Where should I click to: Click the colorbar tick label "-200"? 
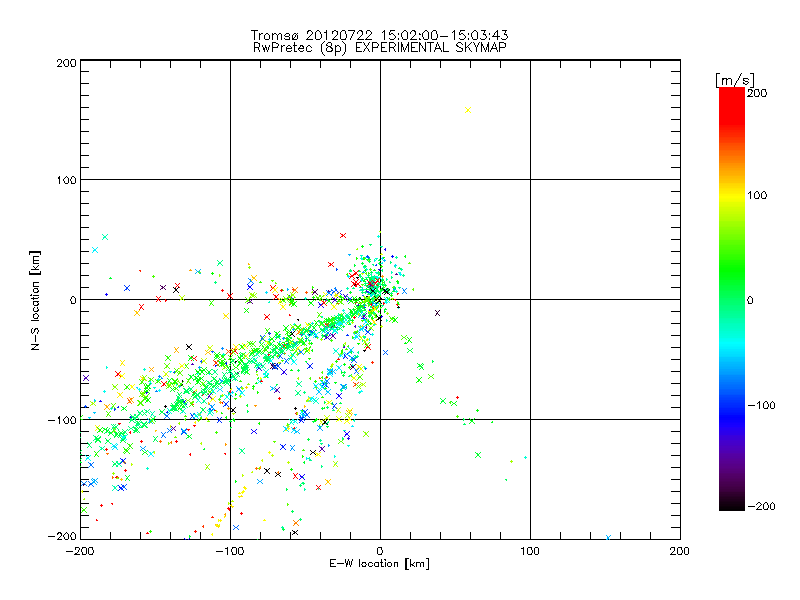761,506
